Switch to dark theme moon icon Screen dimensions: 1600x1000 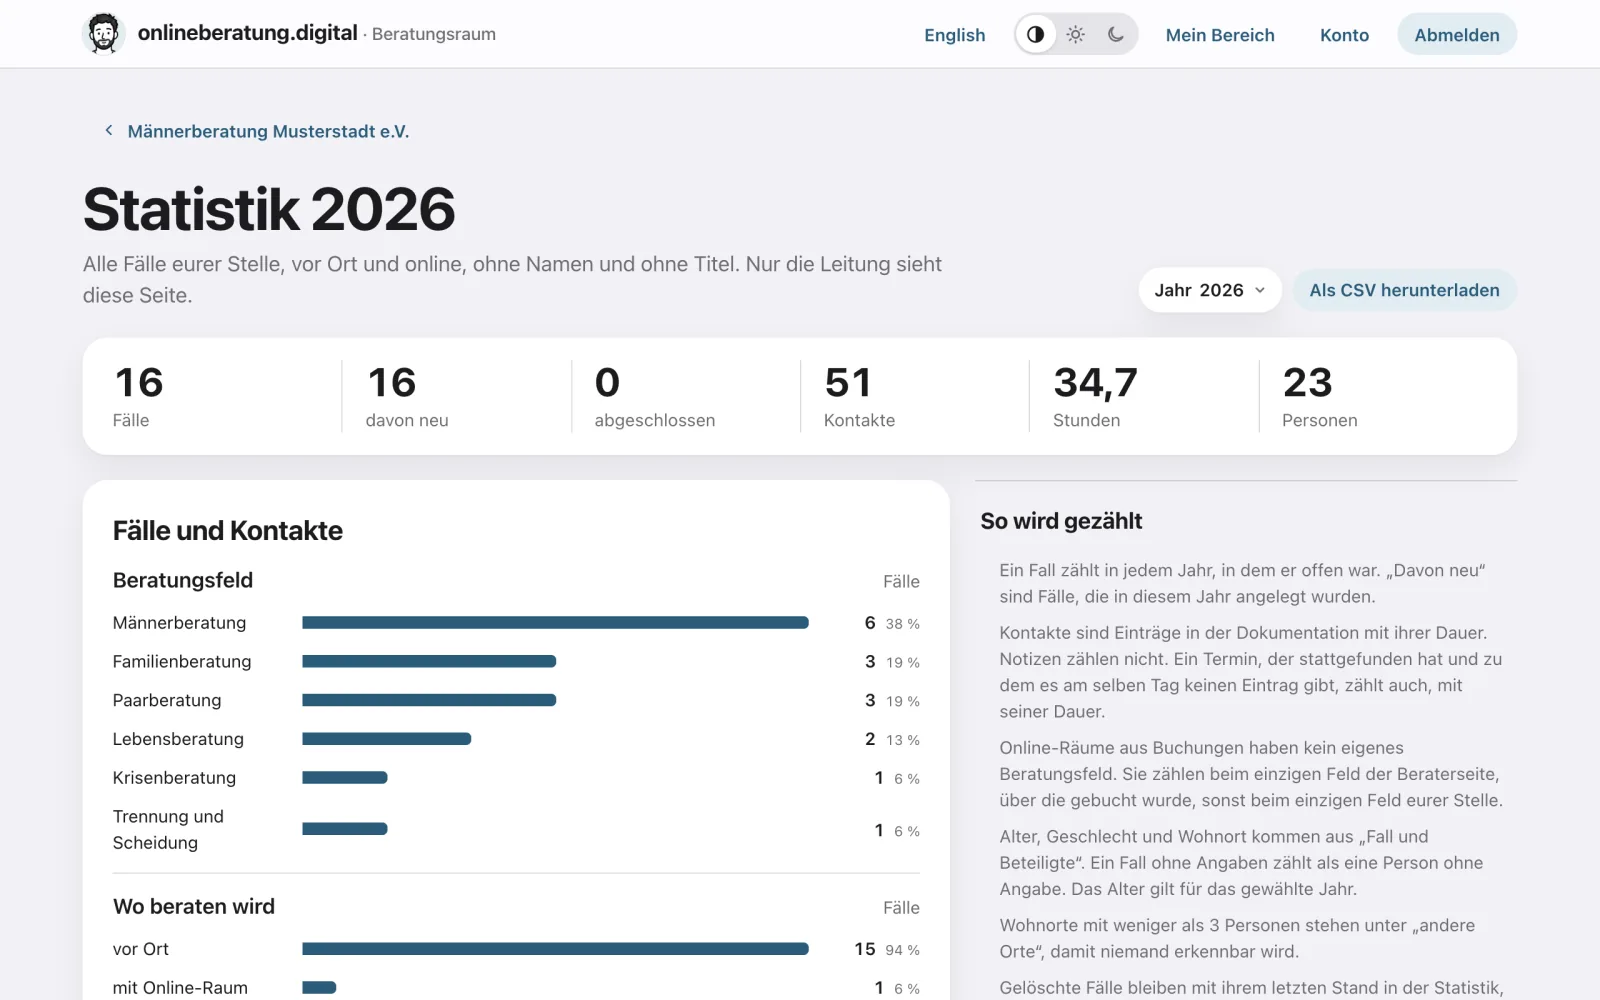coord(1116,34)
